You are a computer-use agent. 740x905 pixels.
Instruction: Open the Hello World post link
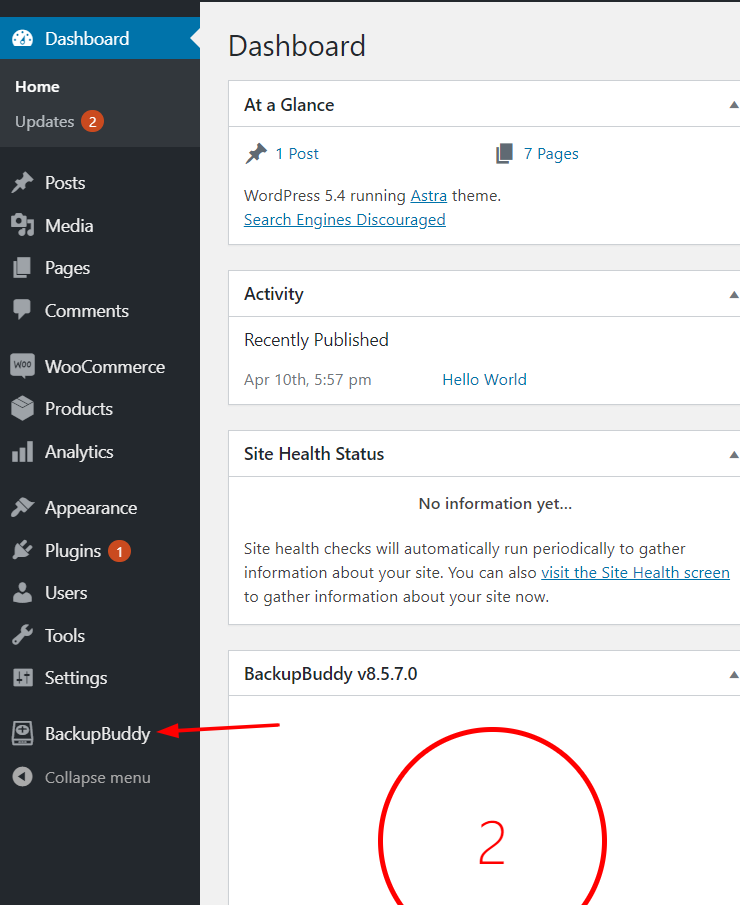(484, 379)
